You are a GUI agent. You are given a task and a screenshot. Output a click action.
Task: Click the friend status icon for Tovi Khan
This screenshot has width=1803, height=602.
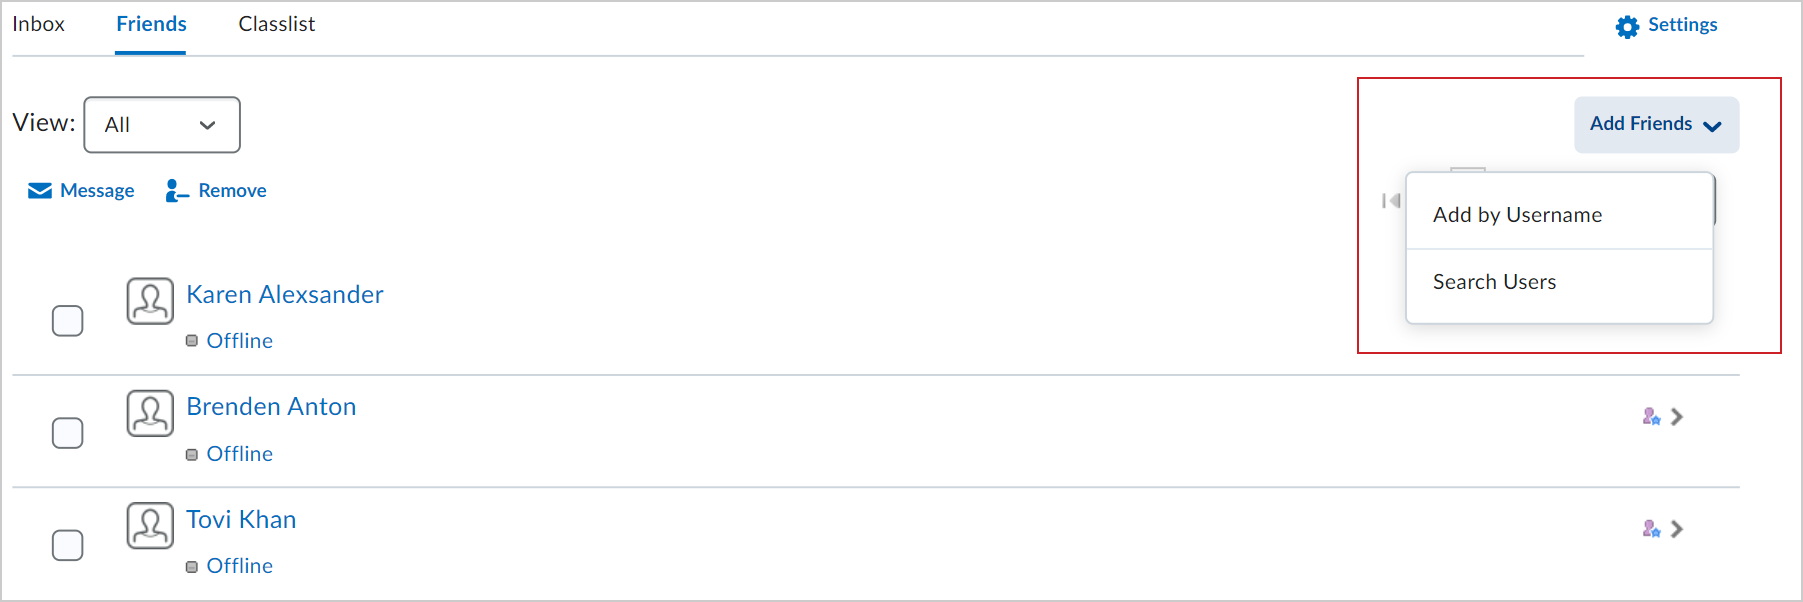1651,529
